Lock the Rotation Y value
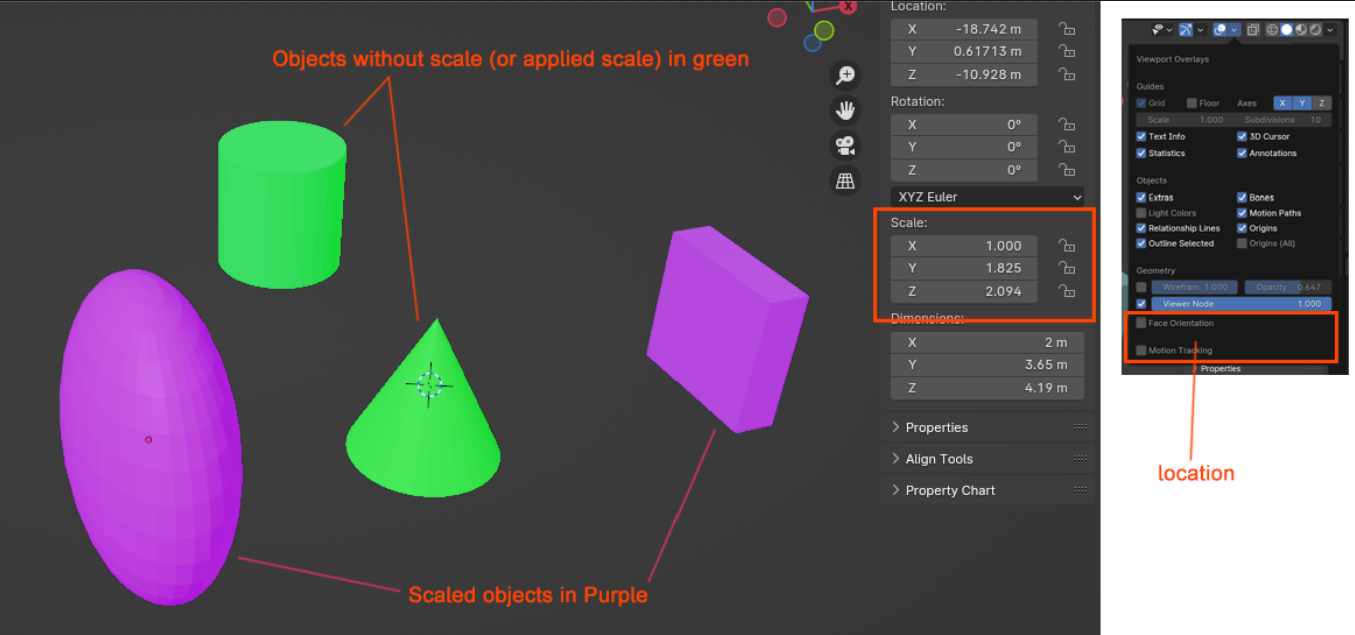This screenshot has height=635, width=1355. (1067, 147)
